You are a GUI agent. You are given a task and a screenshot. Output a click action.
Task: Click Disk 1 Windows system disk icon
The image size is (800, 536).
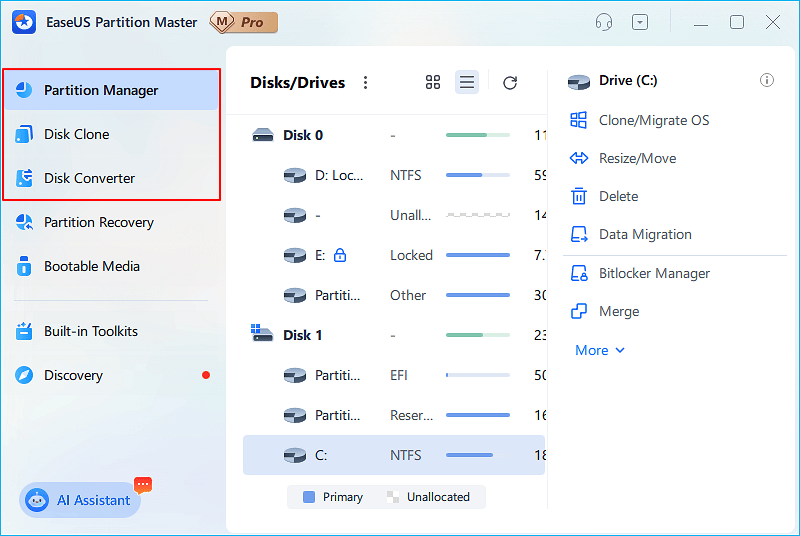[x=262, y=333]
